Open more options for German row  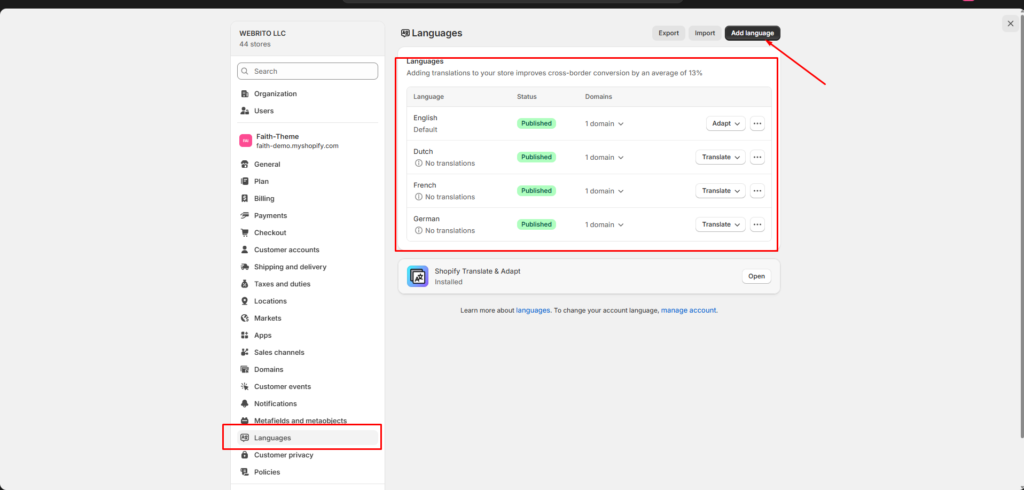[x=757, y=224]
